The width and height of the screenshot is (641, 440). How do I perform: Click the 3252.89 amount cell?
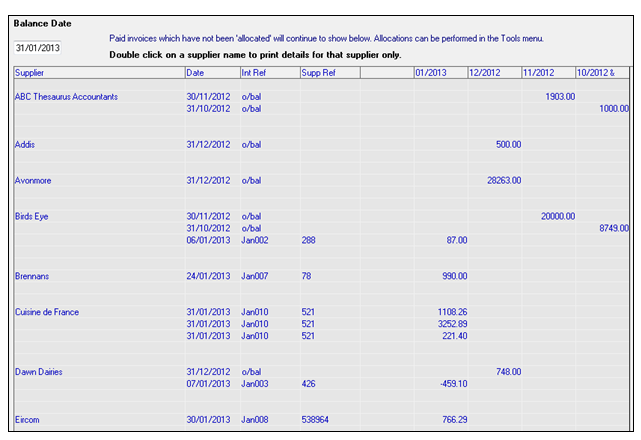click(x=452, y=324)
